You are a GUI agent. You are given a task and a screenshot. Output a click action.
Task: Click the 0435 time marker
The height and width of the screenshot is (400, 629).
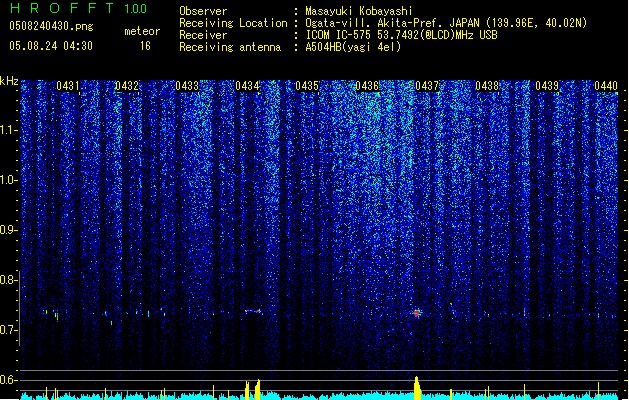point(307,86)
